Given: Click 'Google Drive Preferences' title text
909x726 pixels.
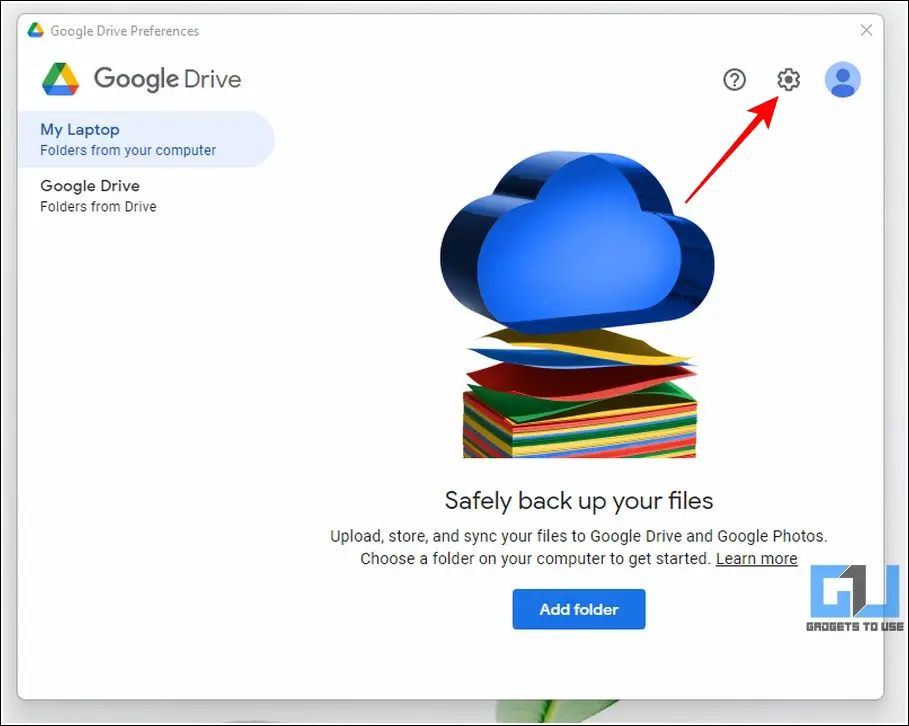Looking at the screenshot, I should (x=125, y=31).
